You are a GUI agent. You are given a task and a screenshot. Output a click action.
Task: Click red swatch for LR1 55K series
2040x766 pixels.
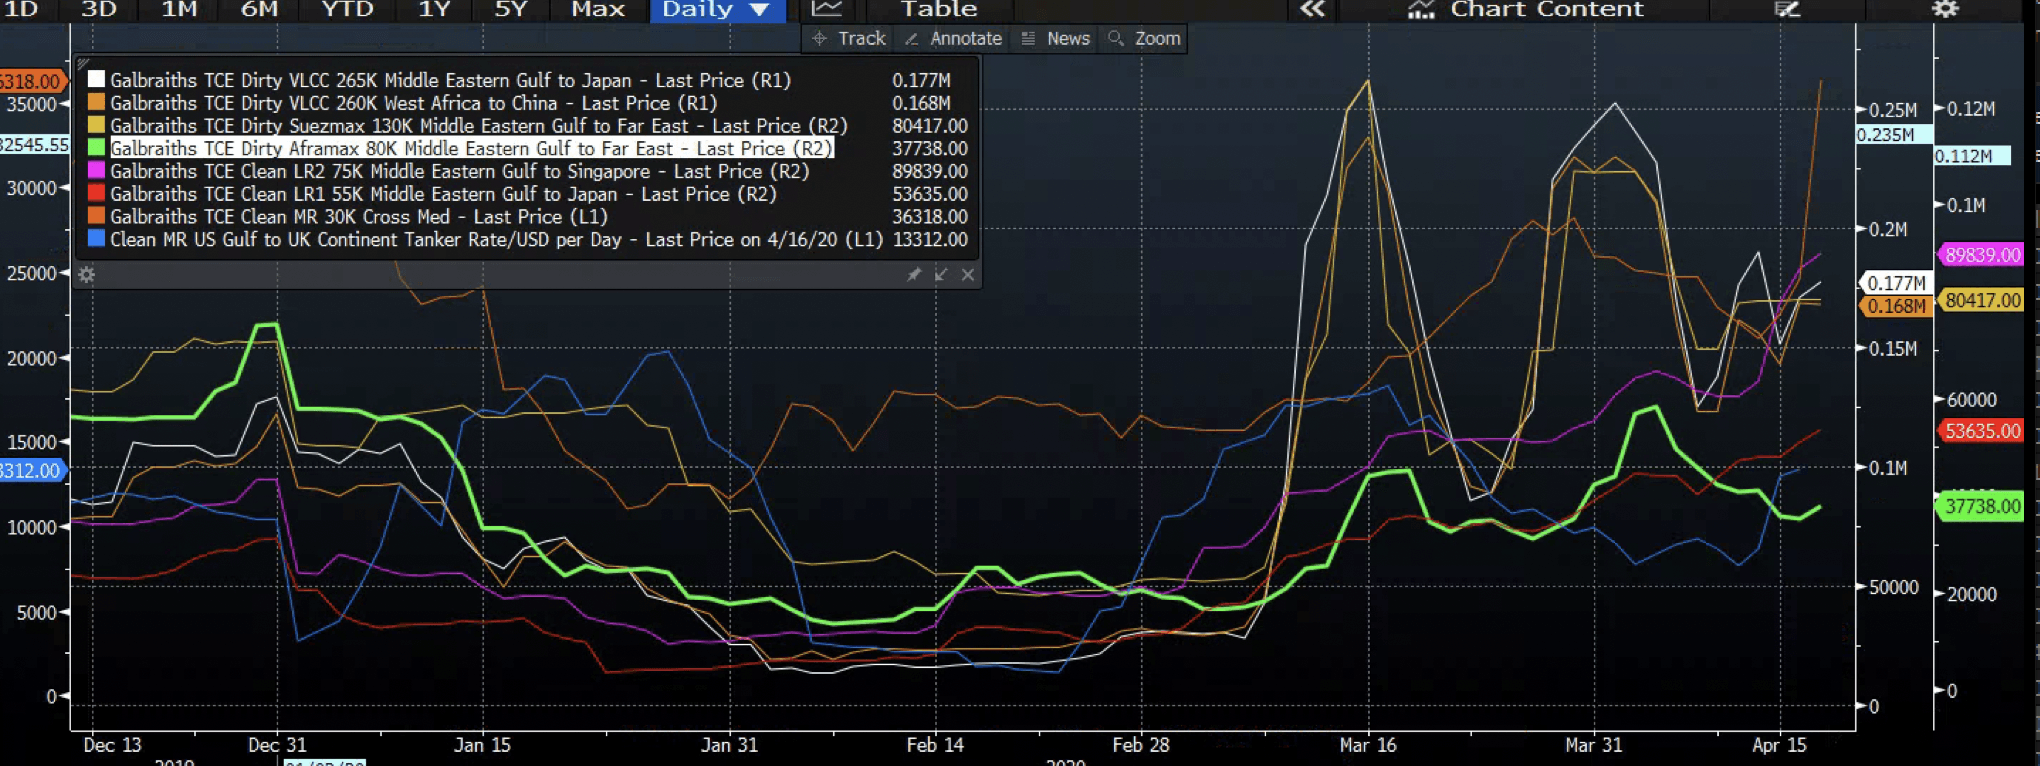pos(96,193)
